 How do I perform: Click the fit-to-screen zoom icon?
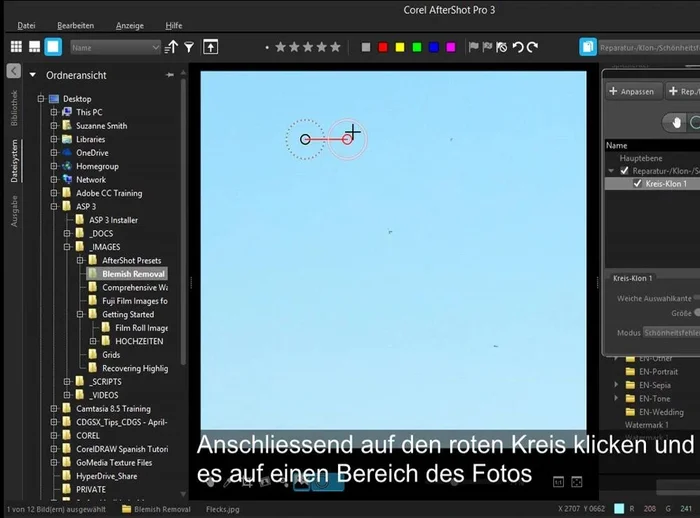(577, 482)
